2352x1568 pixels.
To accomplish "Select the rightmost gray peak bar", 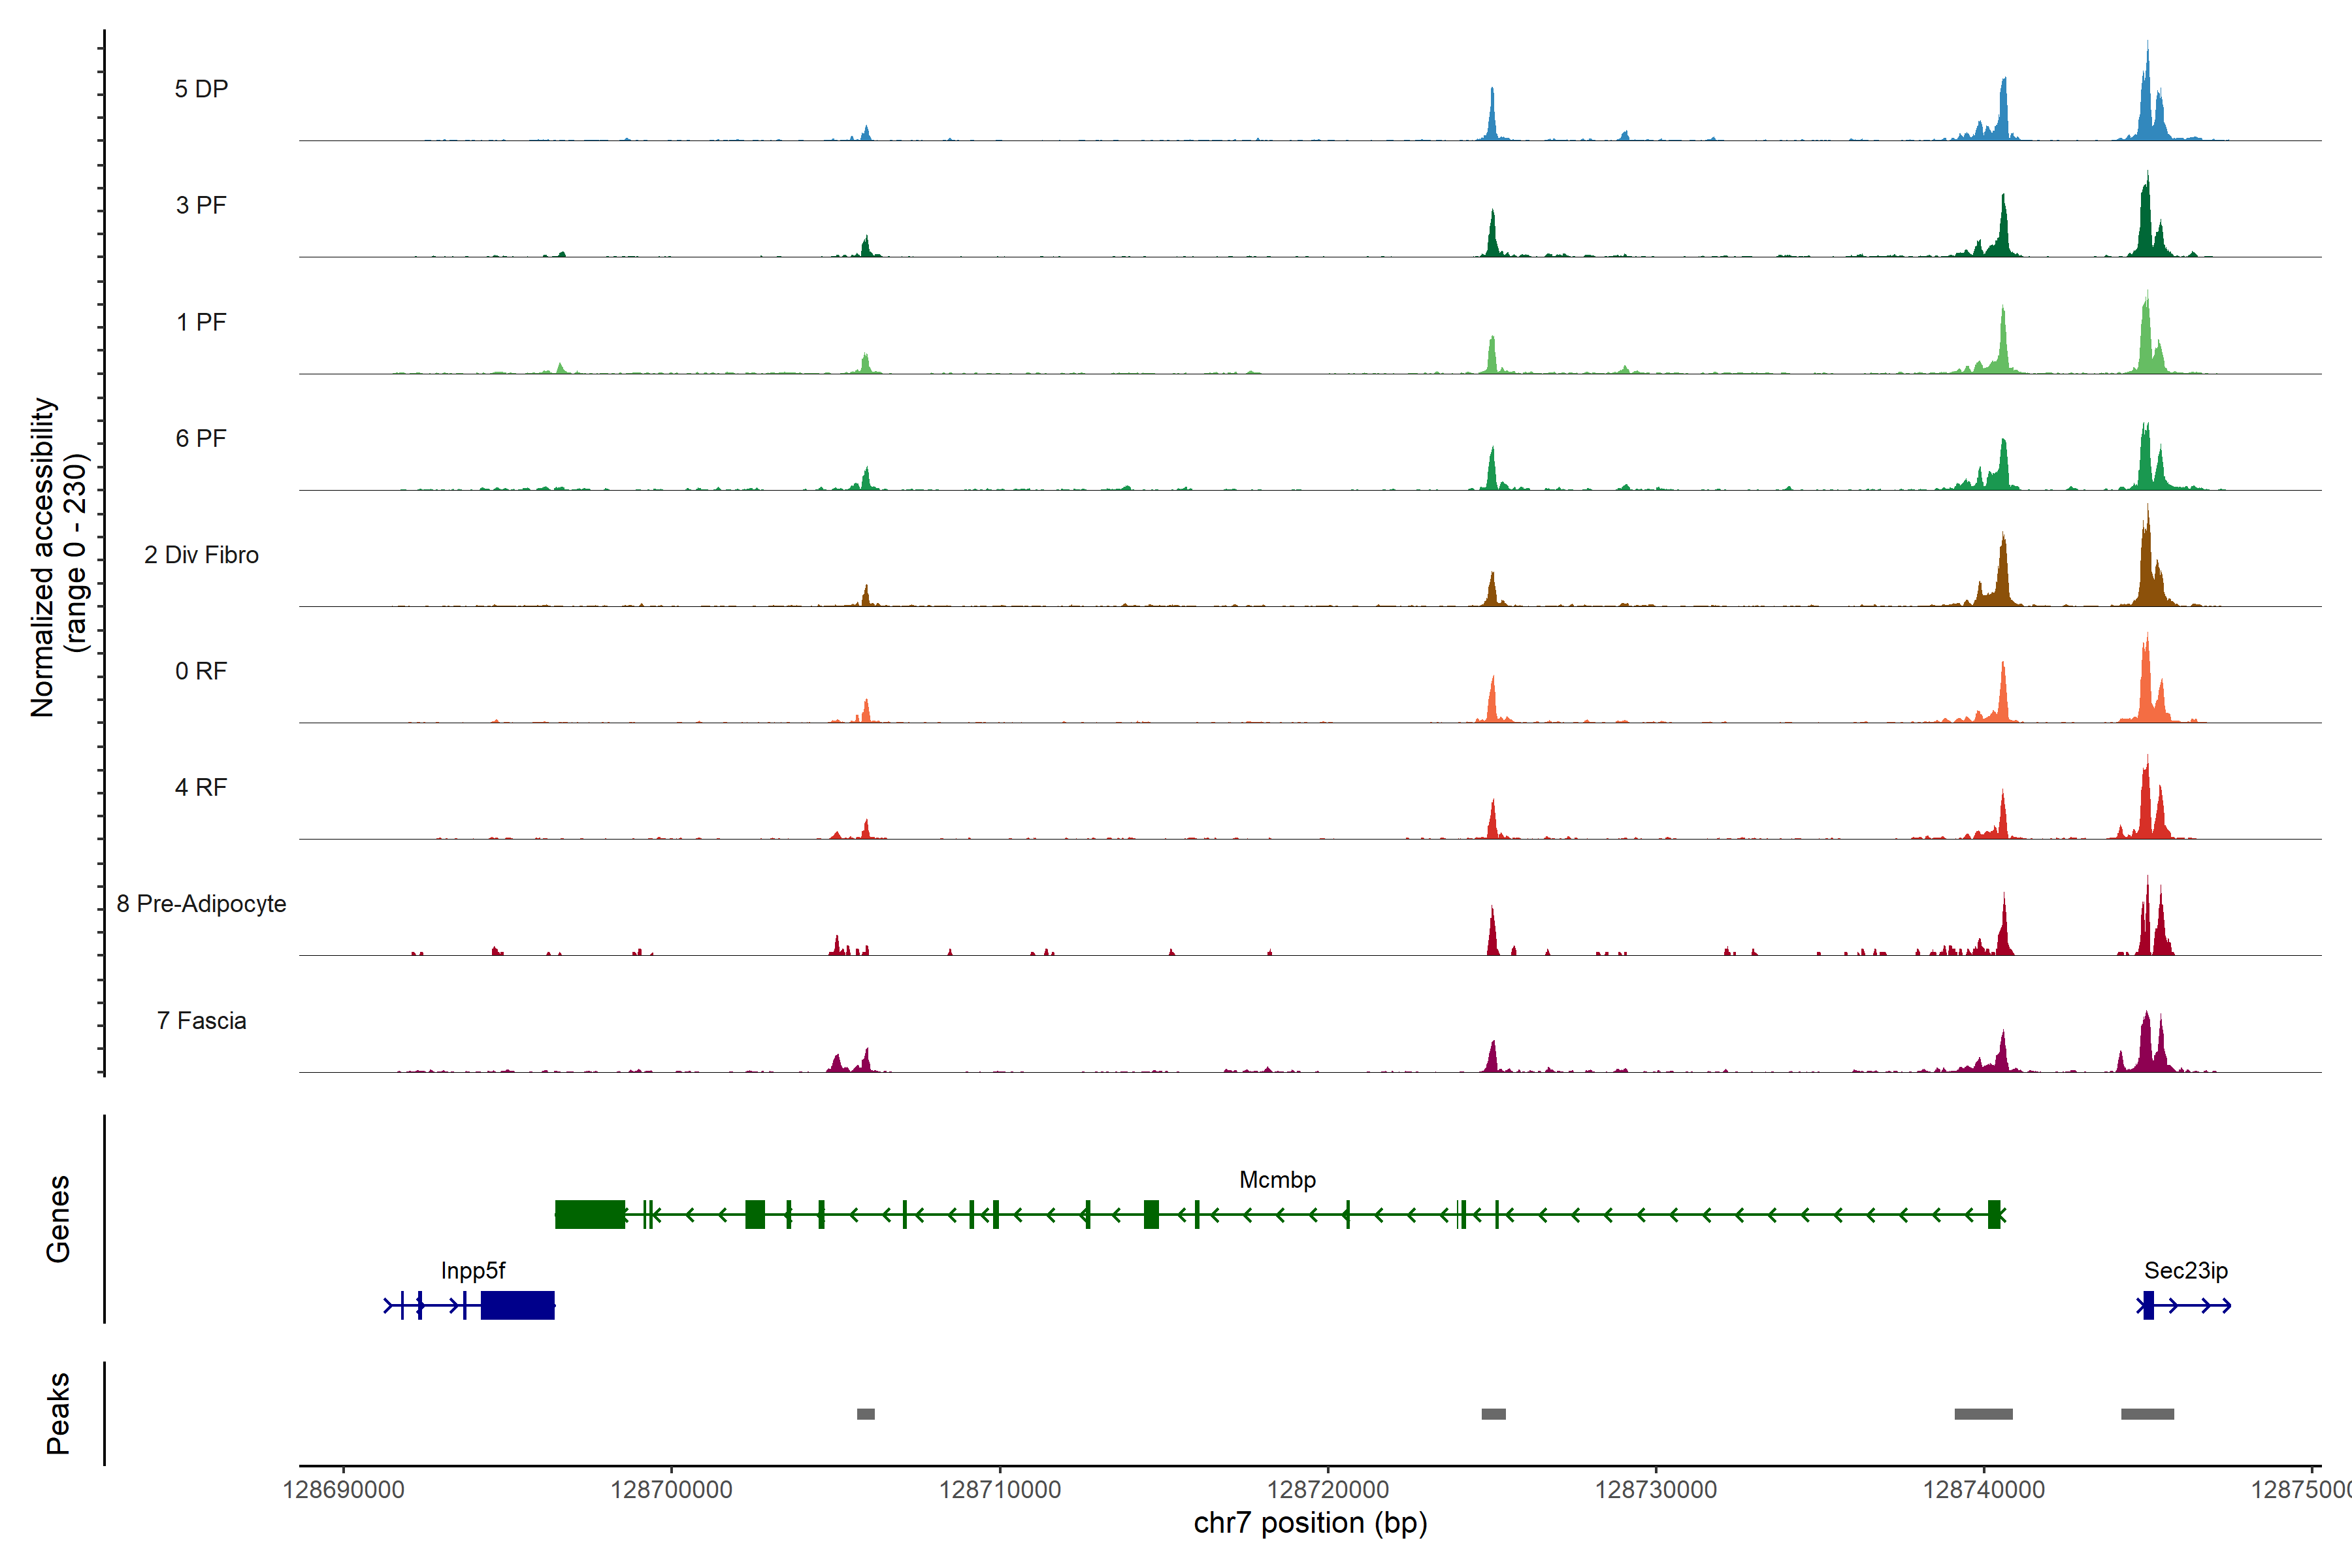I will click(x=2147, y=1414).
